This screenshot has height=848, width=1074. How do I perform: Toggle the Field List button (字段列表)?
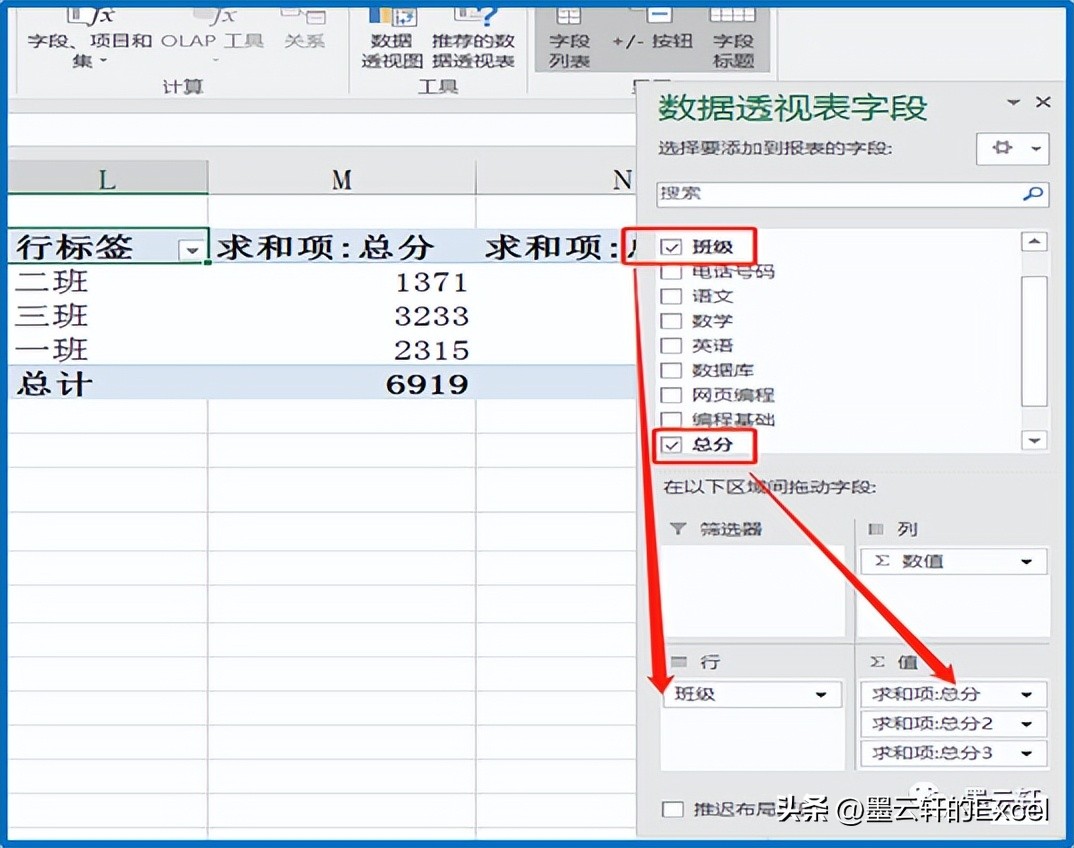[x=569, y=40]
